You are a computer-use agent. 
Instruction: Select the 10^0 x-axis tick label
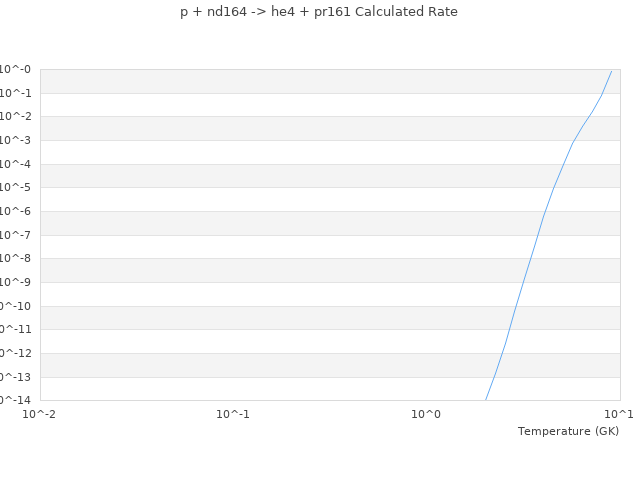pos(426,414)
